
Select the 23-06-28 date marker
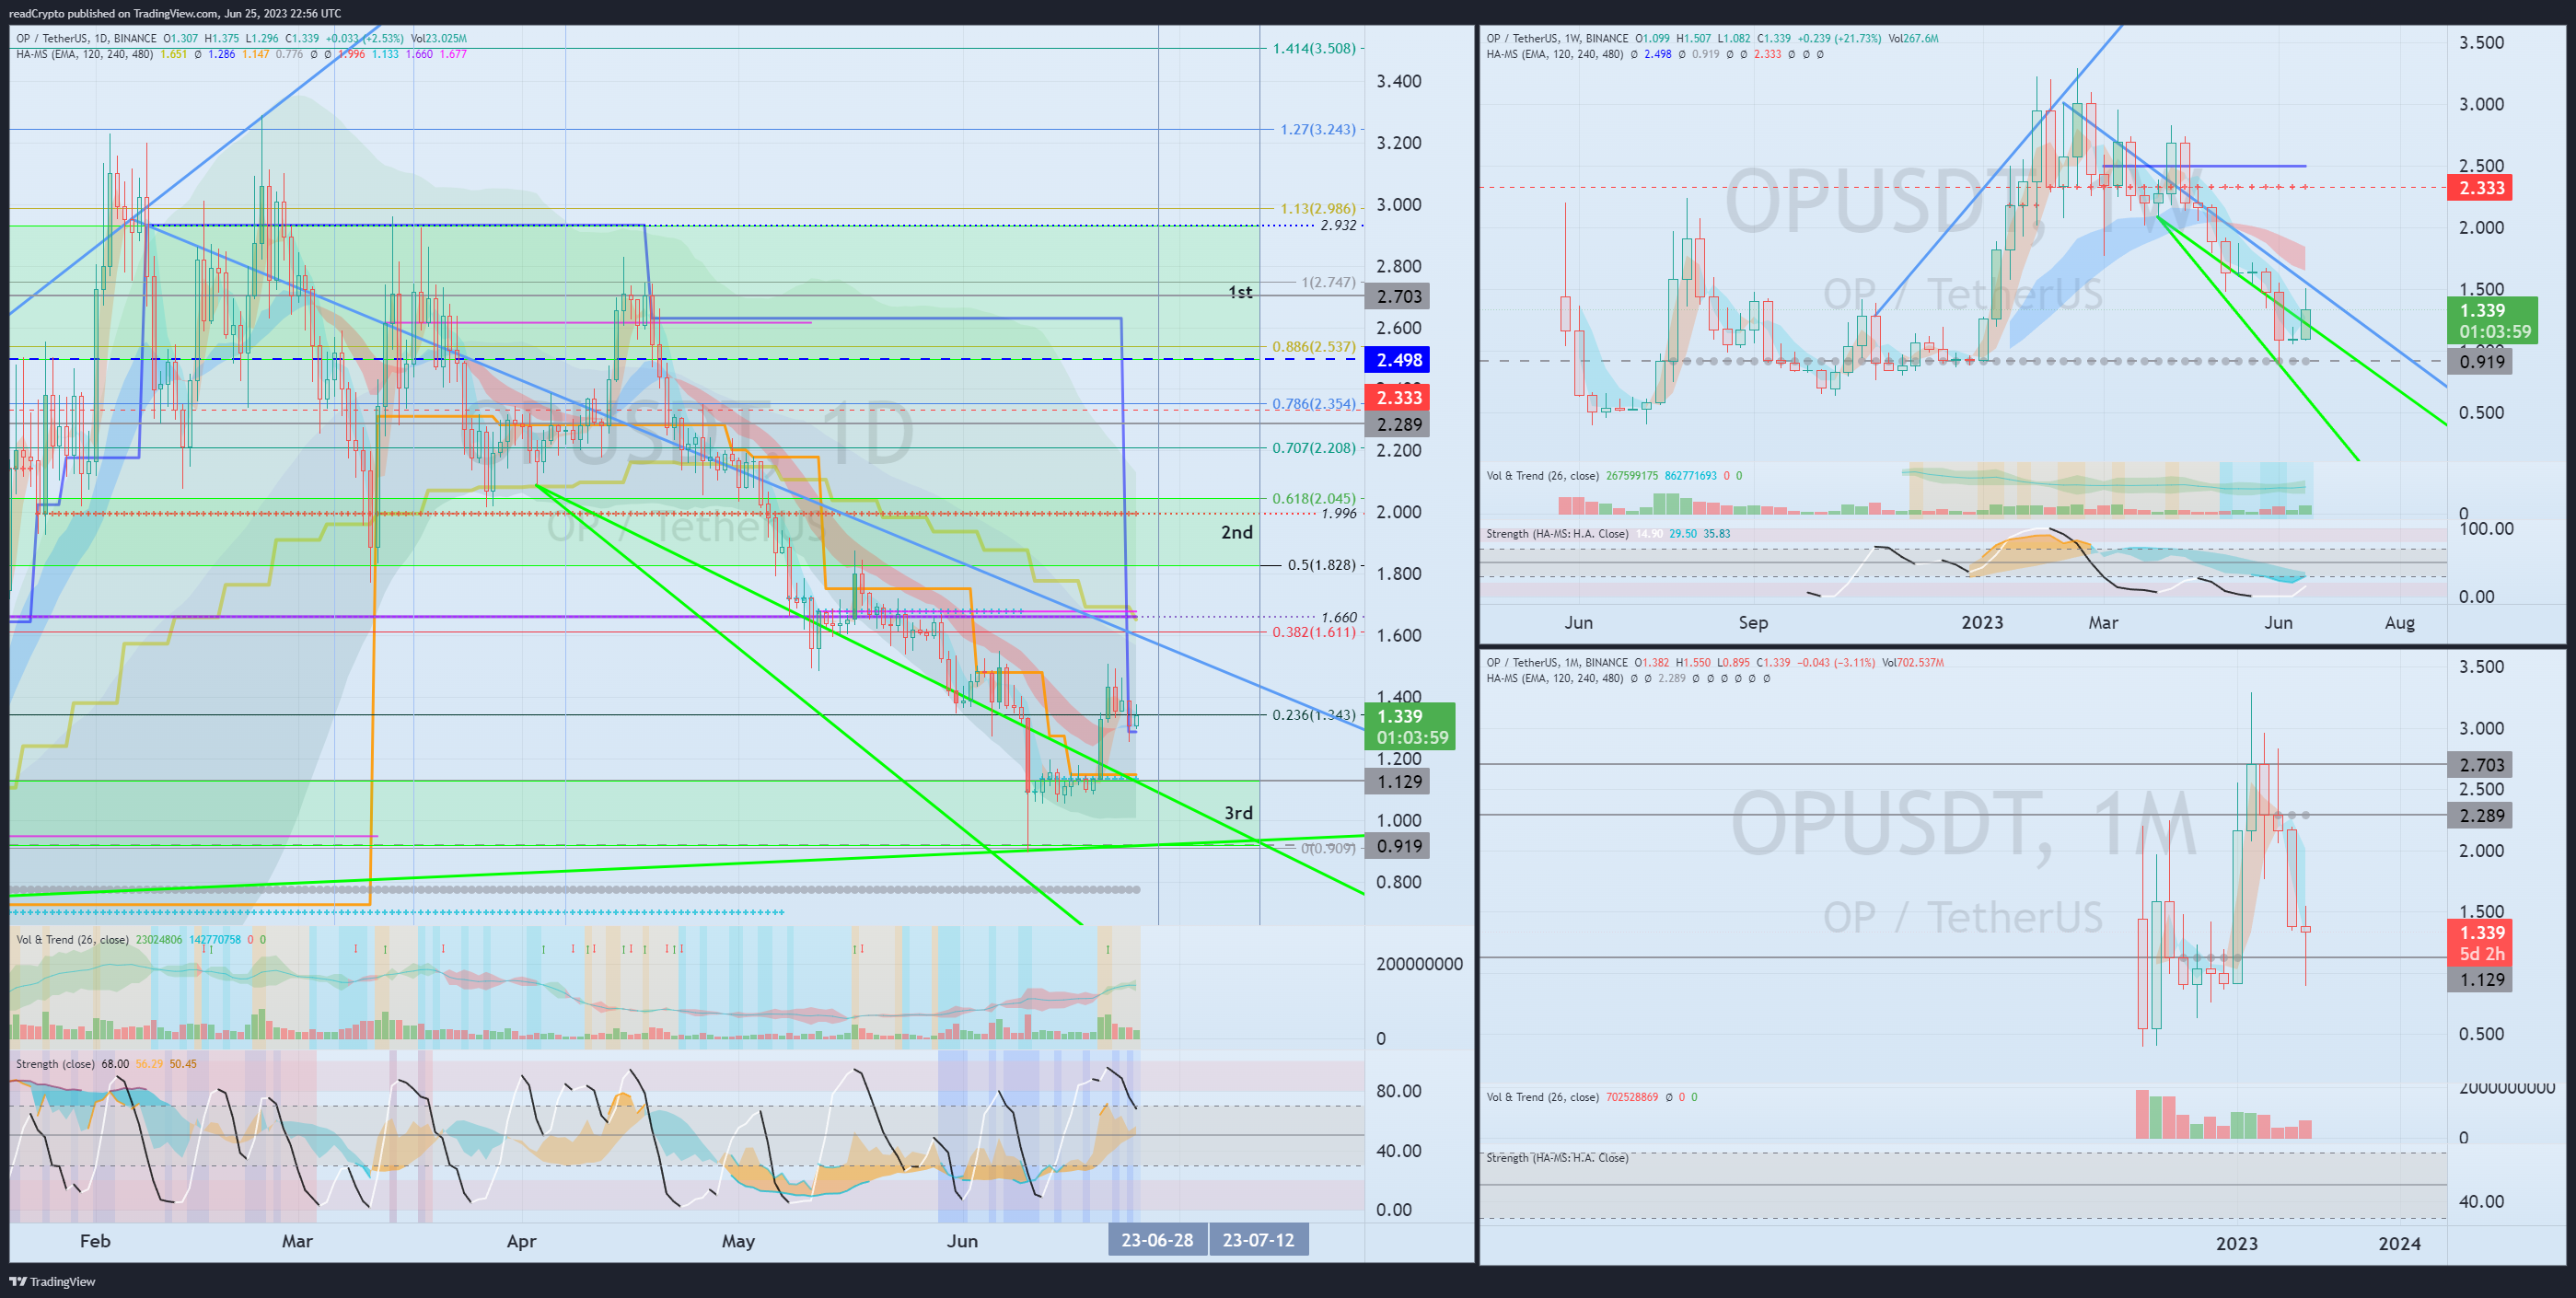pyautogui.click(x=1157, y=1240)
